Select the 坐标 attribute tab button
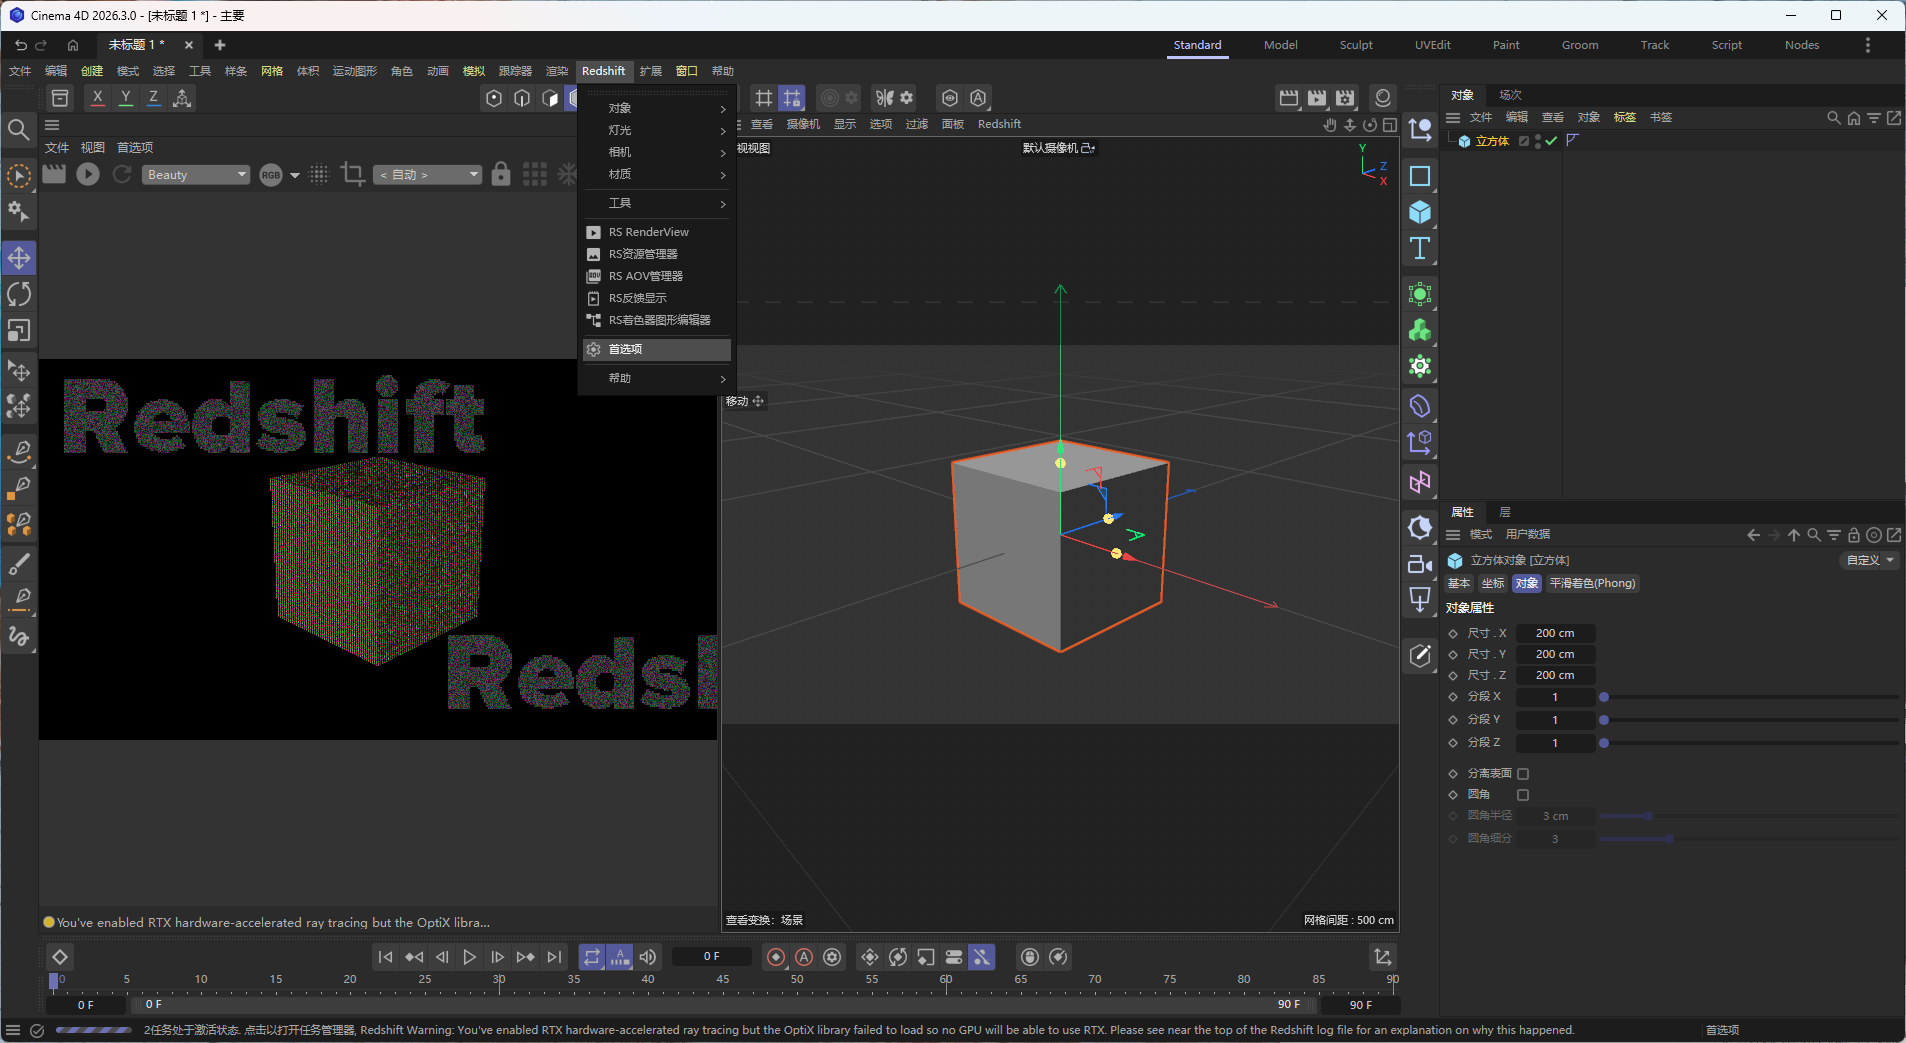1906x1043 pixels. [x=1493, y=584]
